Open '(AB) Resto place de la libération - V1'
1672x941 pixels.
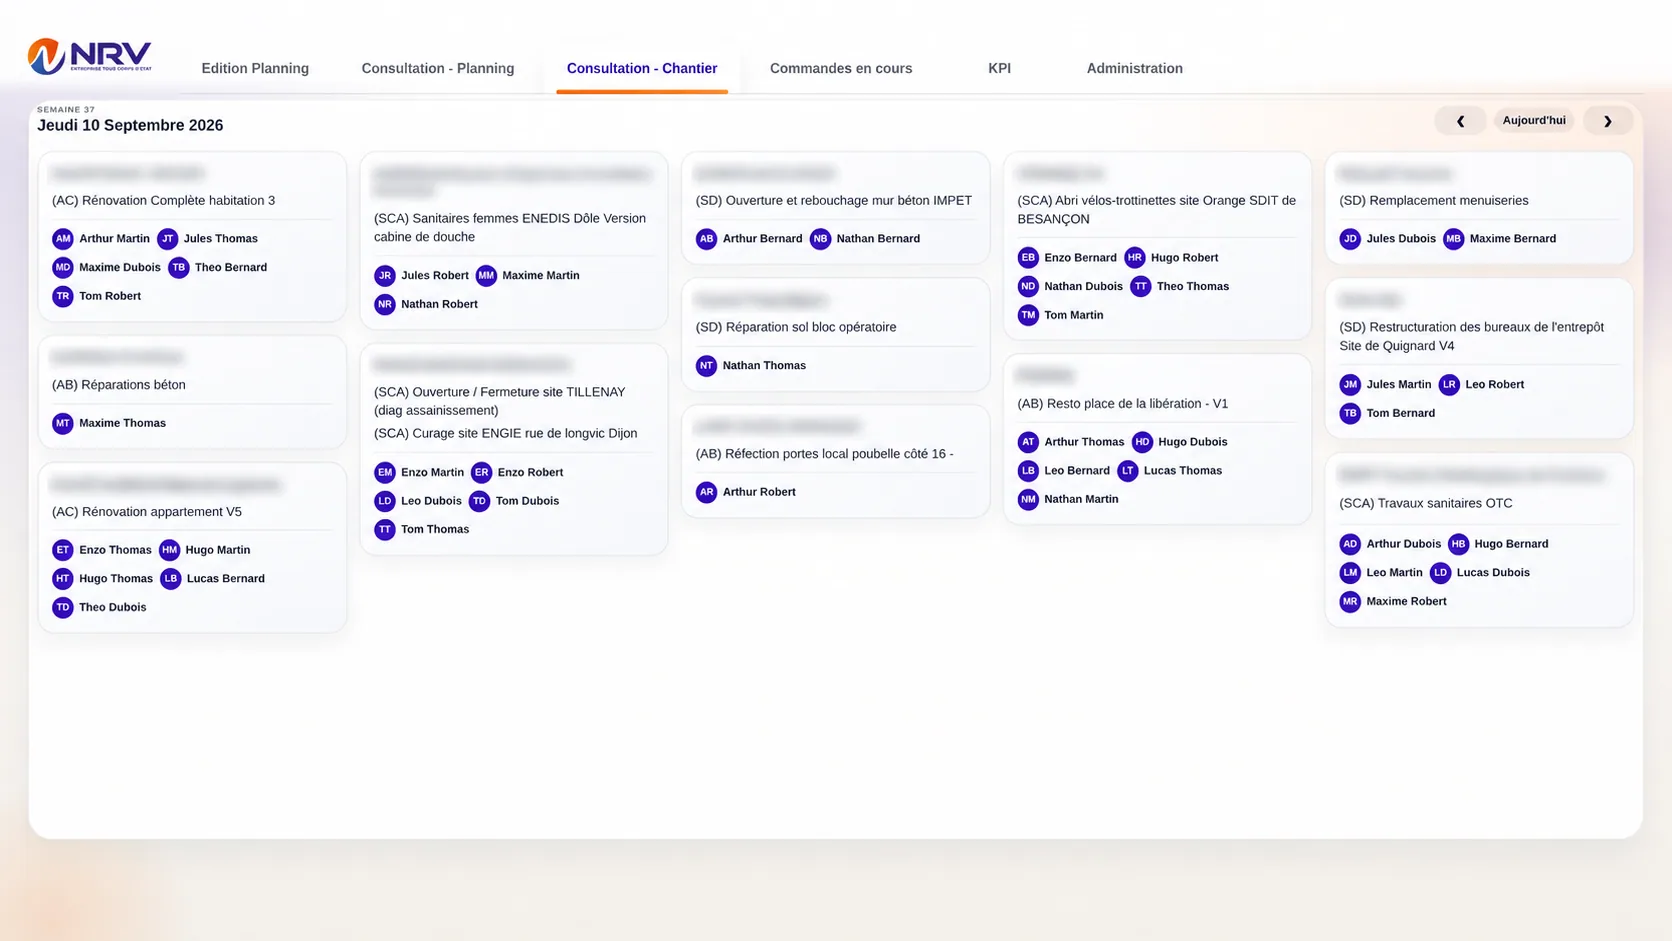coord(1158,439)
